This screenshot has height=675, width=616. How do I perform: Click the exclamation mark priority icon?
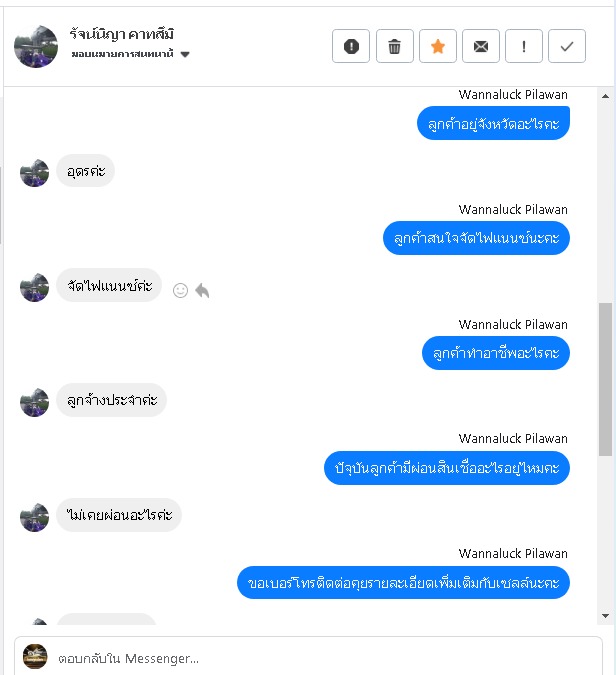[524, 46]
